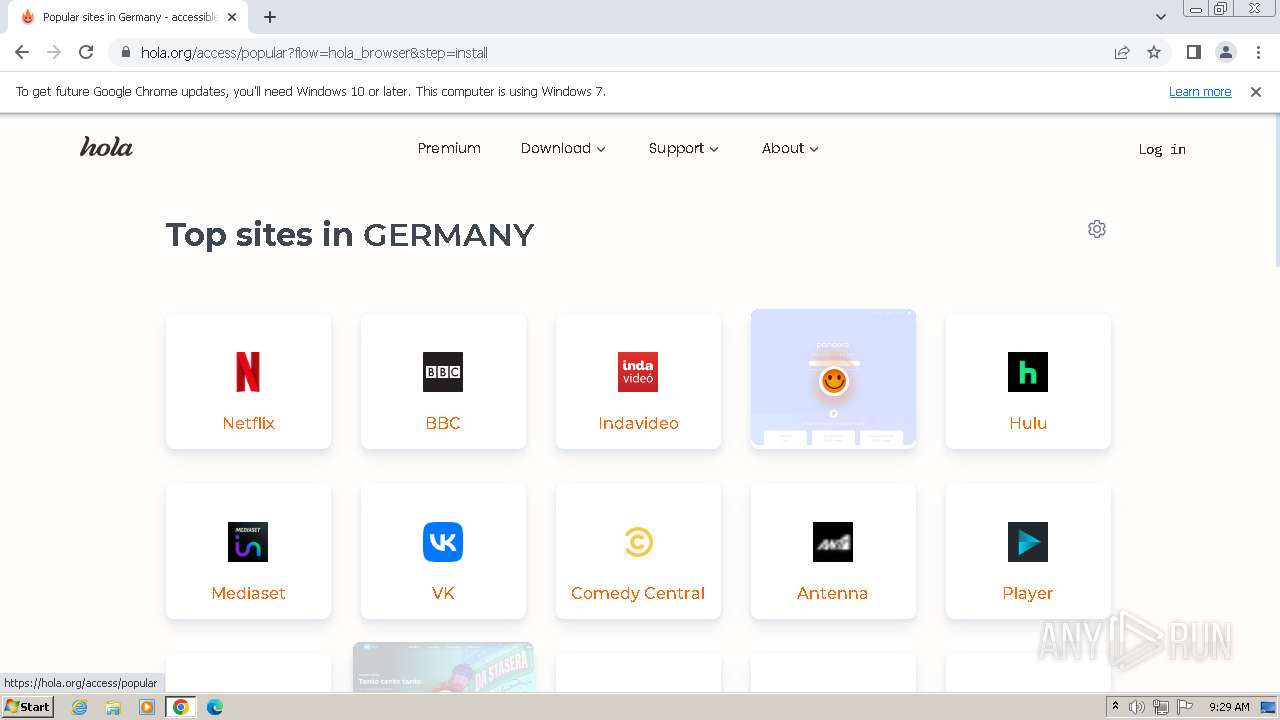Go forward to the next page
Viewport: 1280px width, 720px height.
pos(54,52)
